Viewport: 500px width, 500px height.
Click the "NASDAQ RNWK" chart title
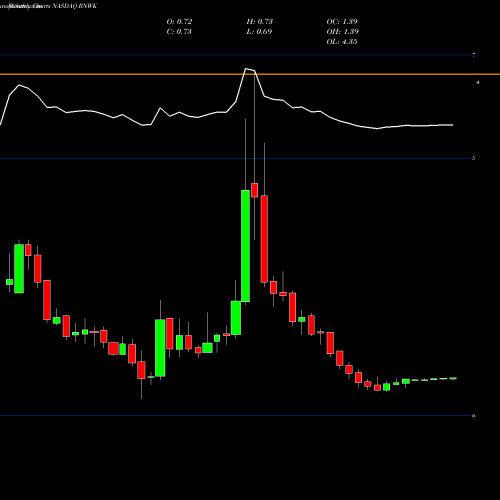[74, 6]
